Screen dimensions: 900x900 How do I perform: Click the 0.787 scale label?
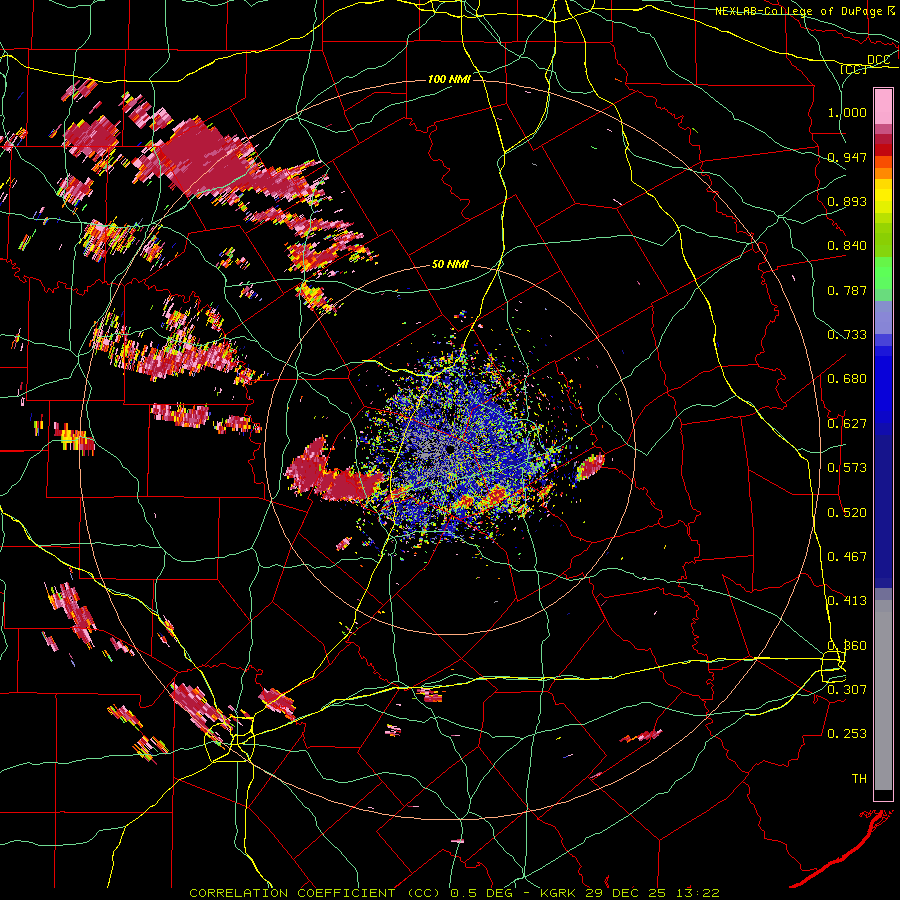(847, 290)
